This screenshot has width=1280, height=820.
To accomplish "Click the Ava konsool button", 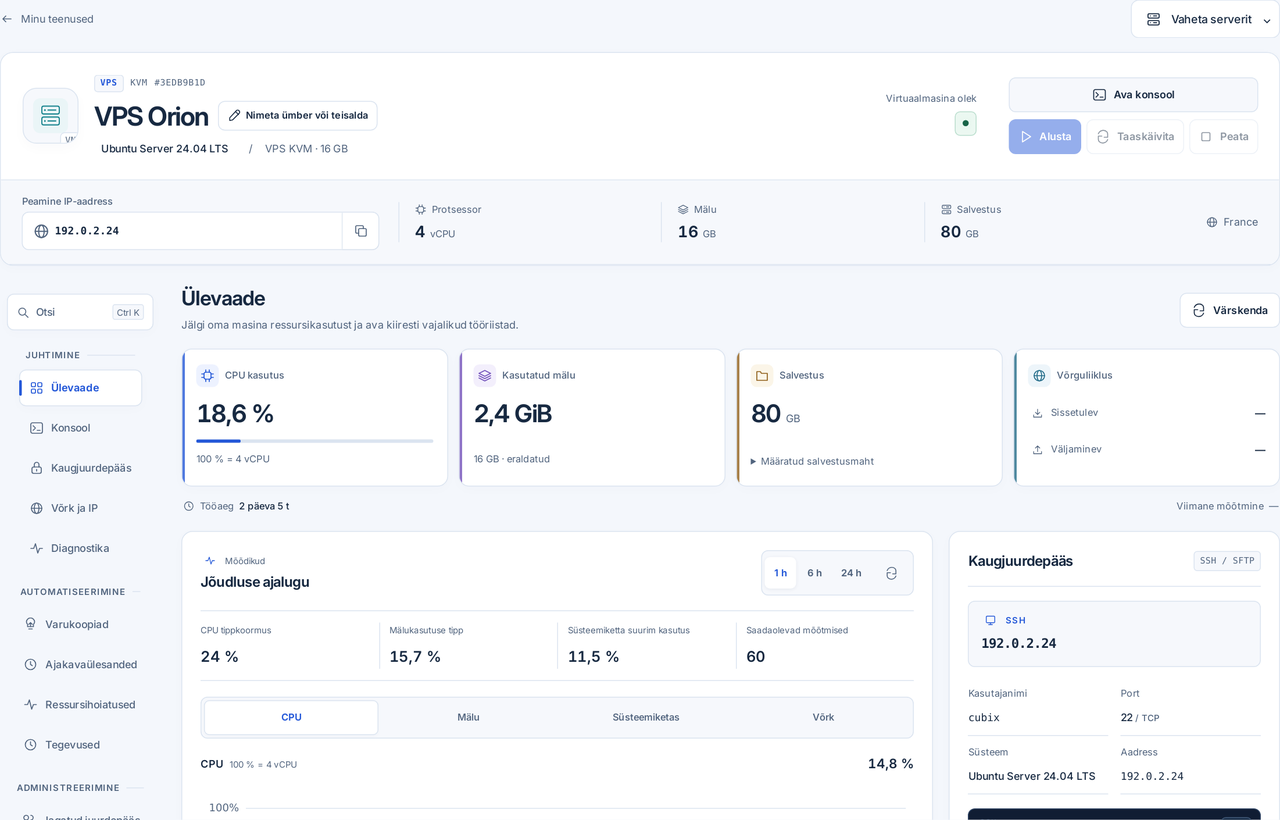I will click(x=1133, y=95).
